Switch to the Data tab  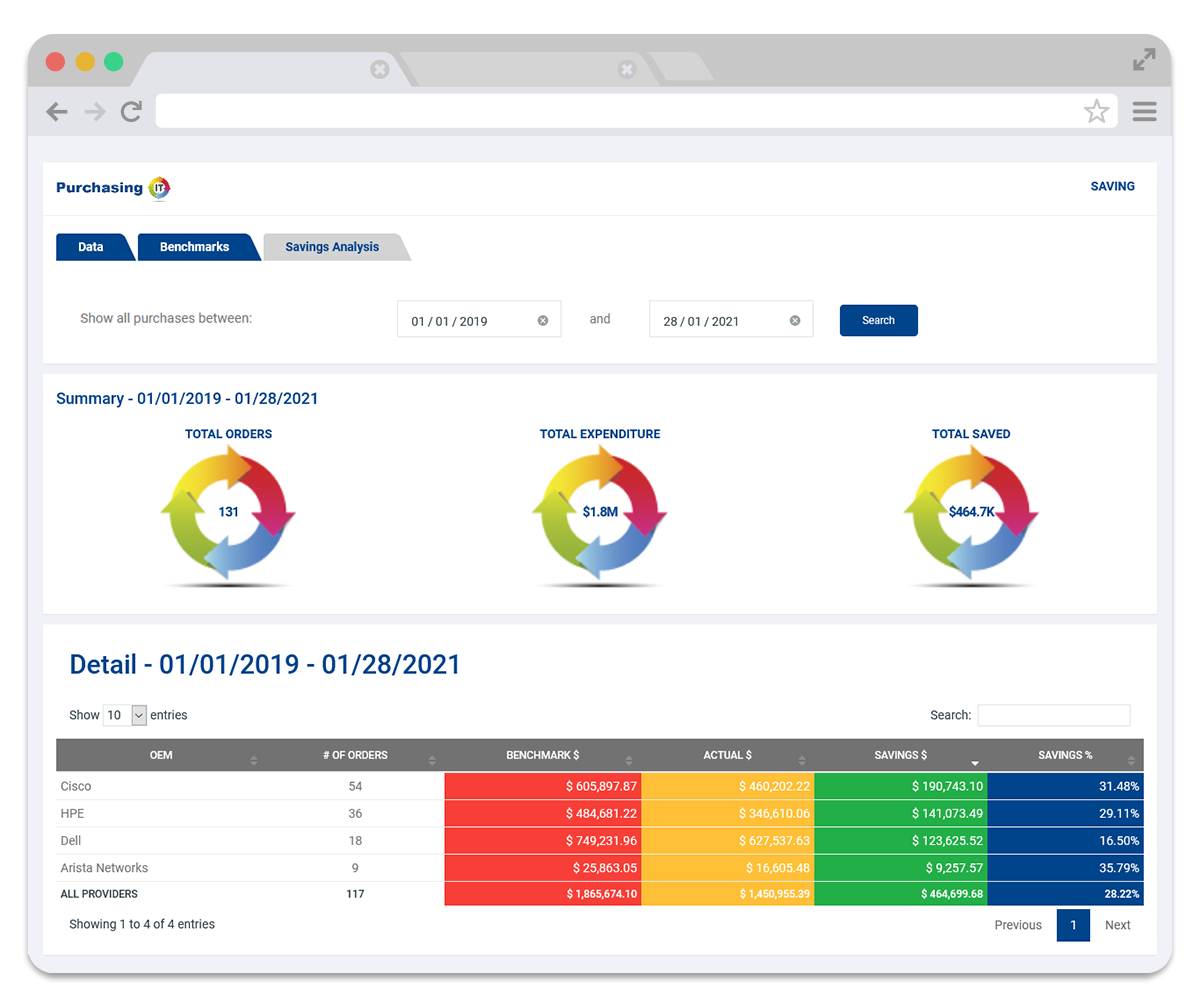pos(91,247)
